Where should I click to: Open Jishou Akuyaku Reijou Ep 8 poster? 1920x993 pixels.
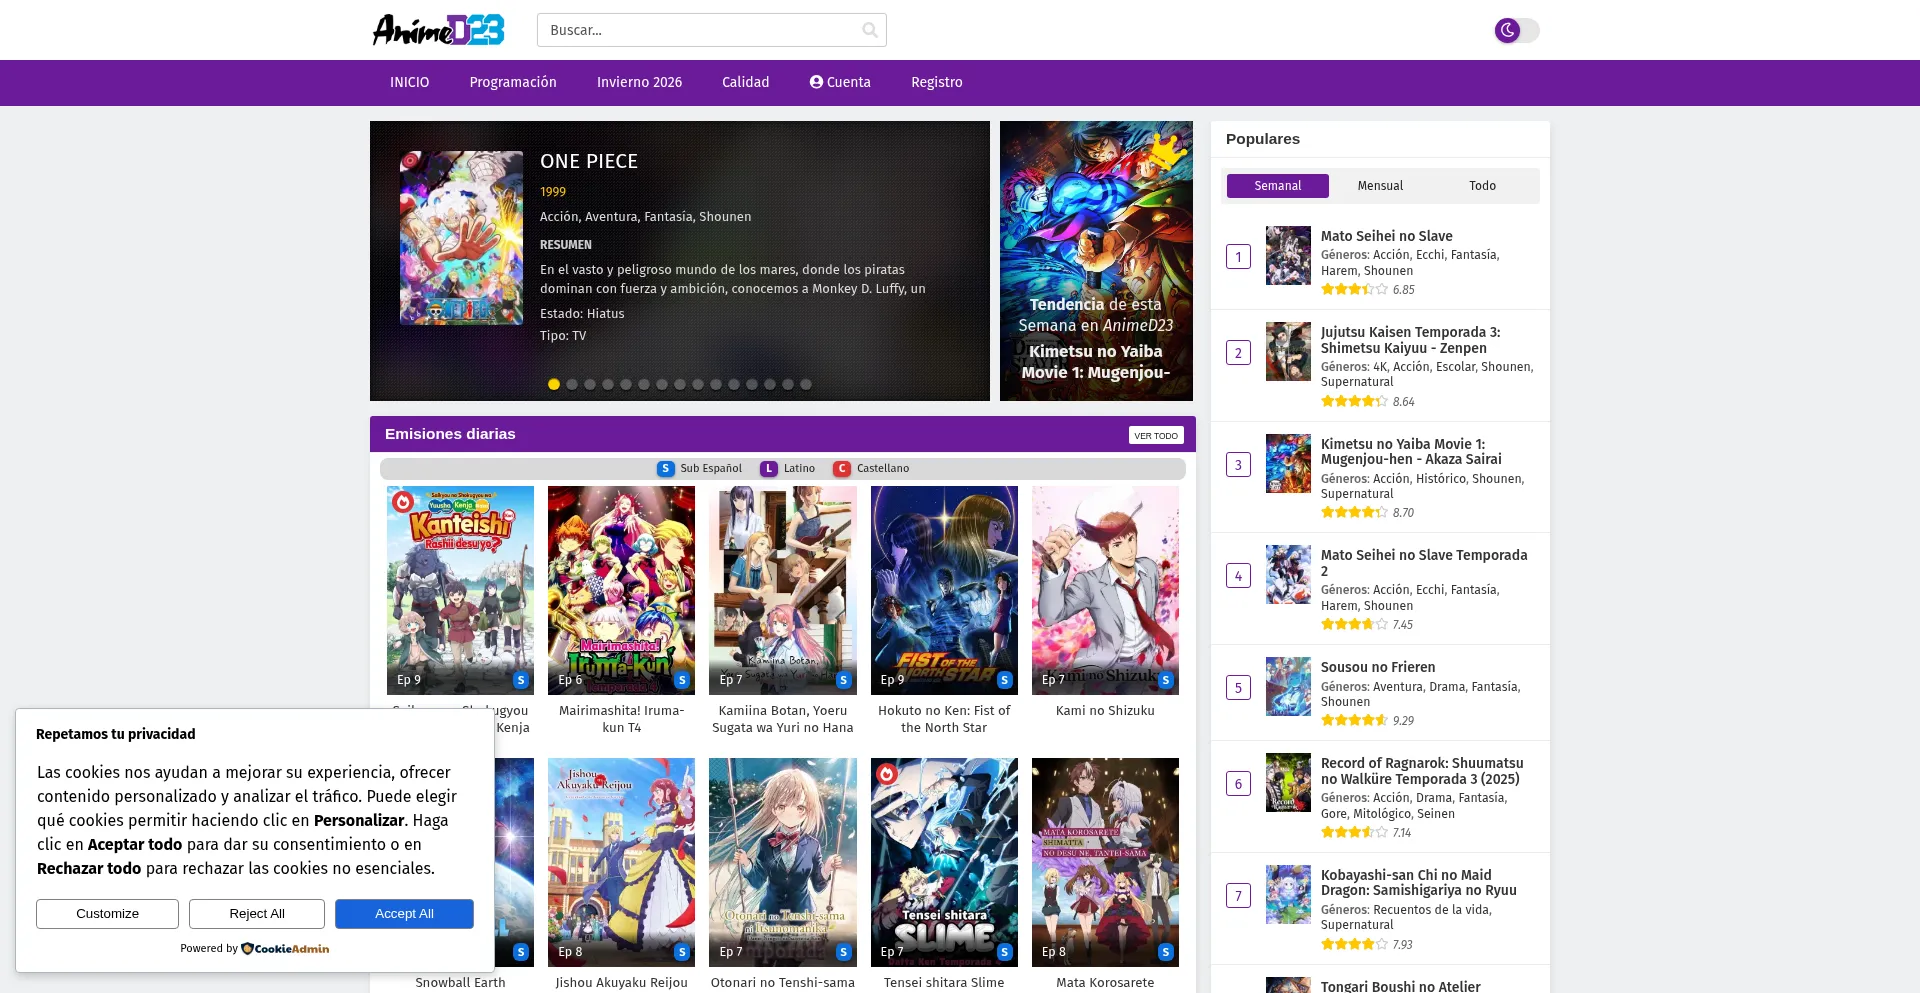pyautogui.click(x=621, y=862)
